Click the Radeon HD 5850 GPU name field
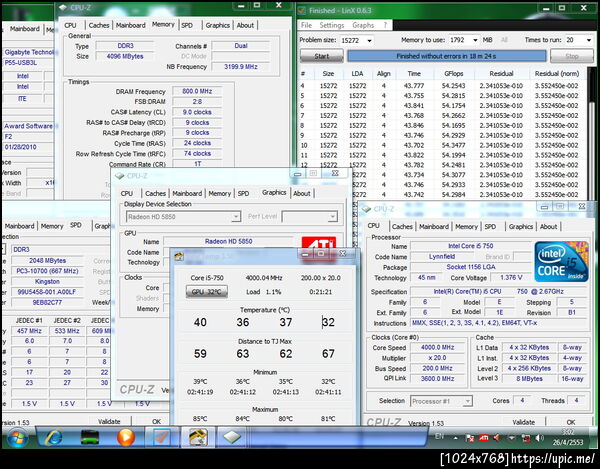 tap(228, 241)
